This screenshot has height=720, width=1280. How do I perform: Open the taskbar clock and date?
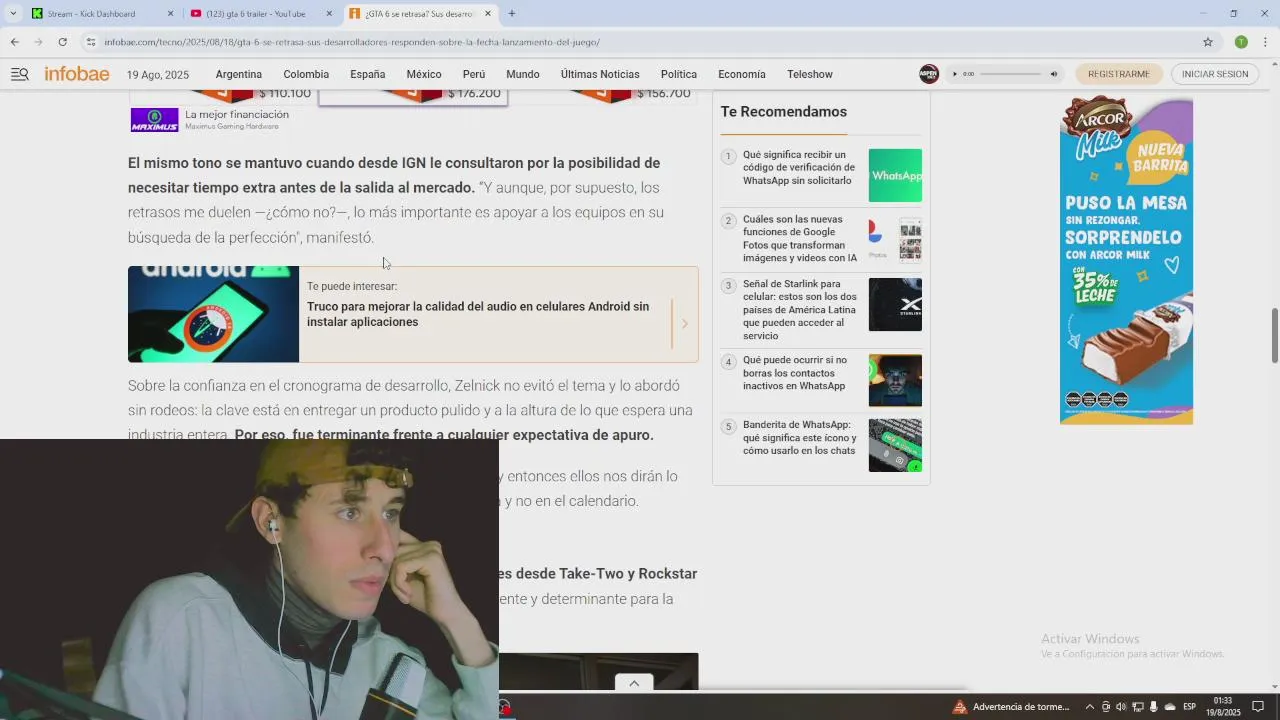(x=1223, y=707)
